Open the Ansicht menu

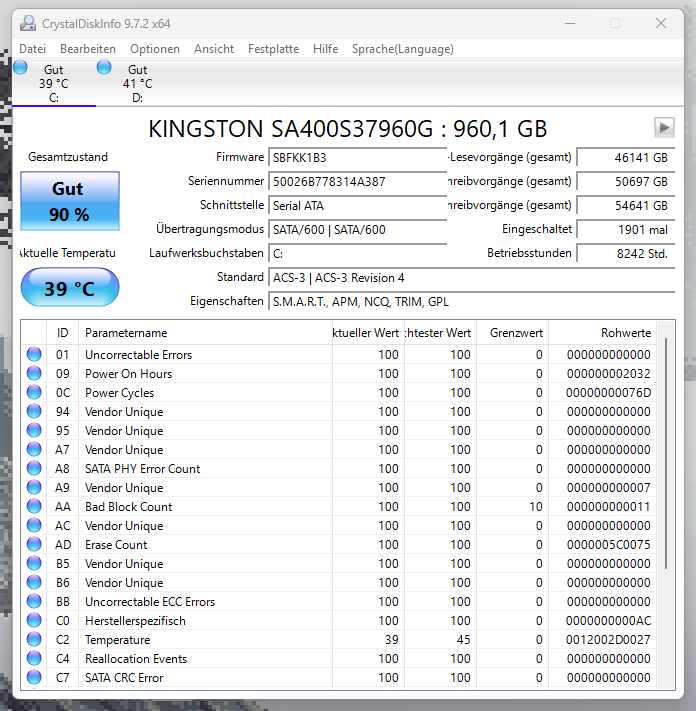coord(214,49)
